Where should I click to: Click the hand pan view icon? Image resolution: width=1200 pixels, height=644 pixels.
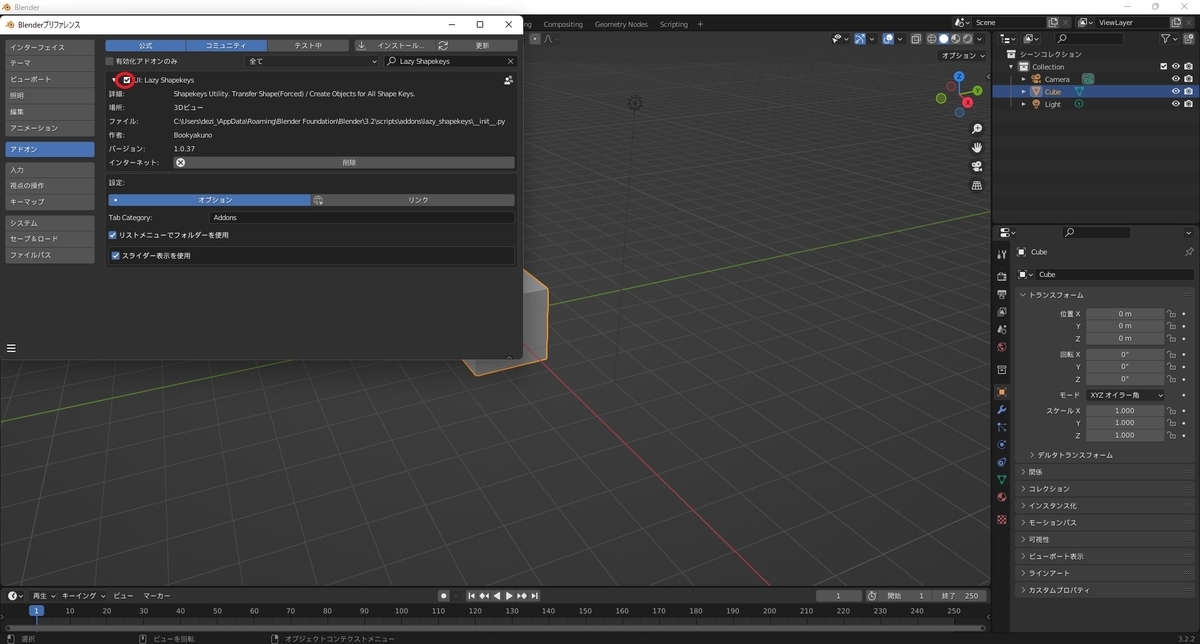pos(977,147)
